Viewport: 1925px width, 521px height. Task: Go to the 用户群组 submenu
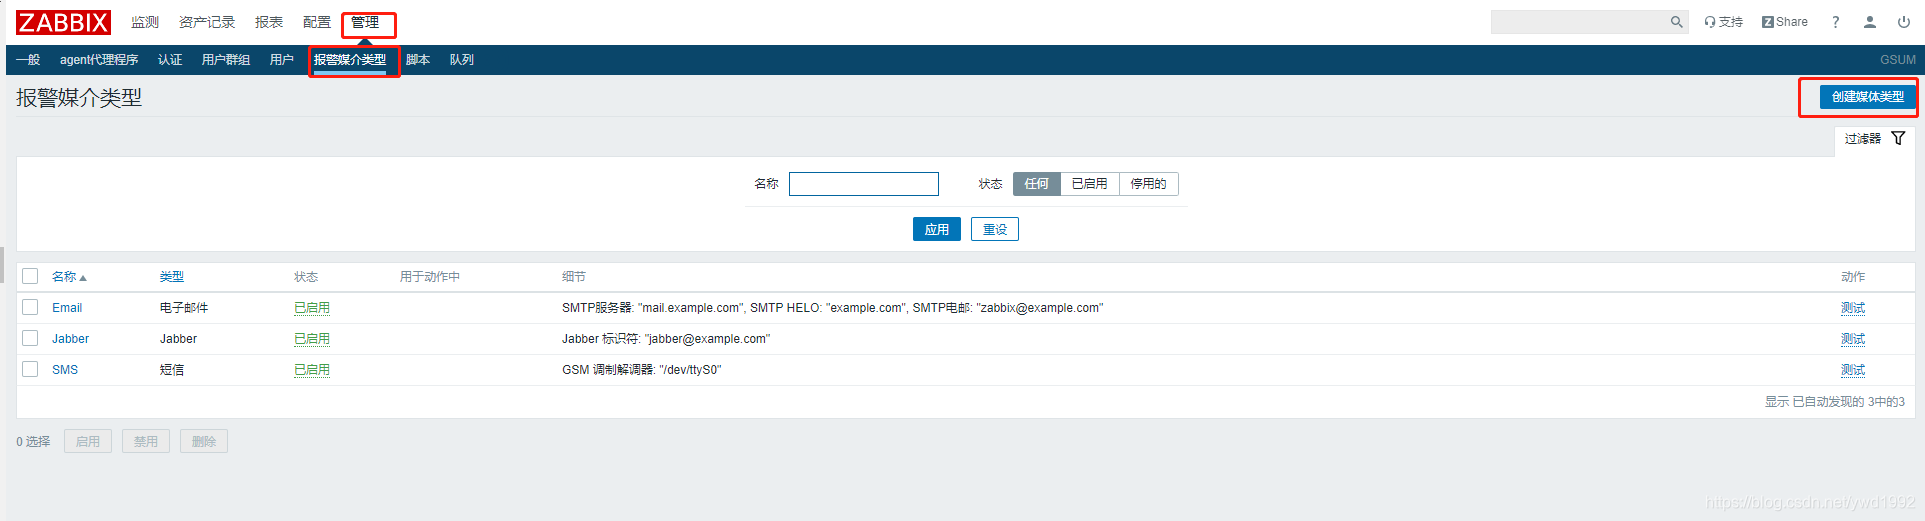(x=226, y=60)
